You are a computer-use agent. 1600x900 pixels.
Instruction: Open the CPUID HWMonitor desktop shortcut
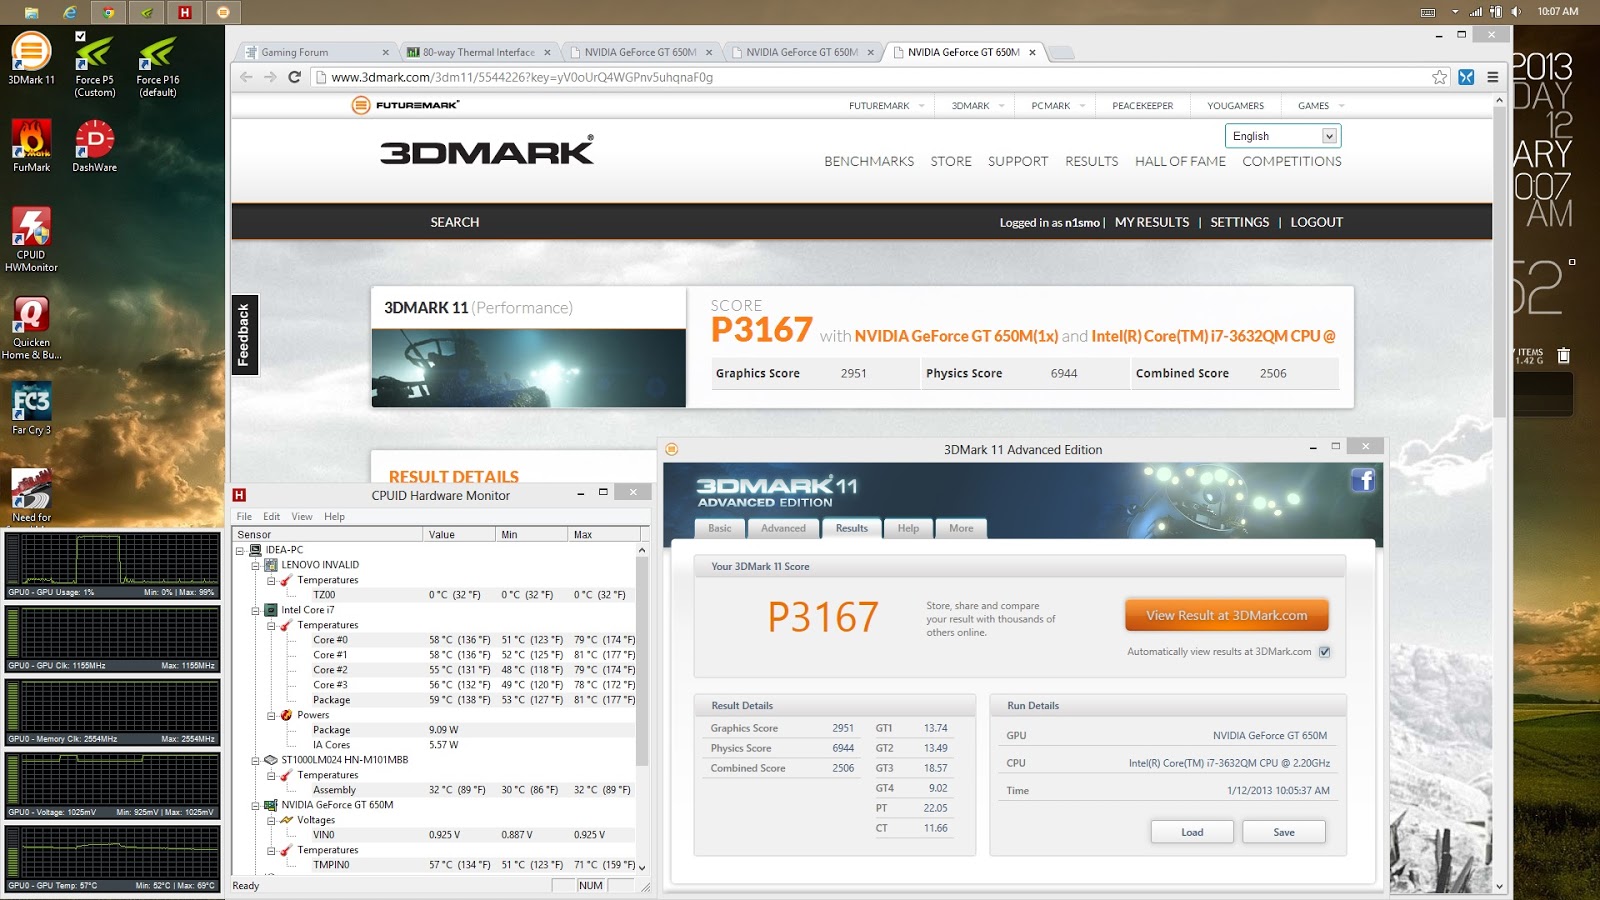coord(31,240)
